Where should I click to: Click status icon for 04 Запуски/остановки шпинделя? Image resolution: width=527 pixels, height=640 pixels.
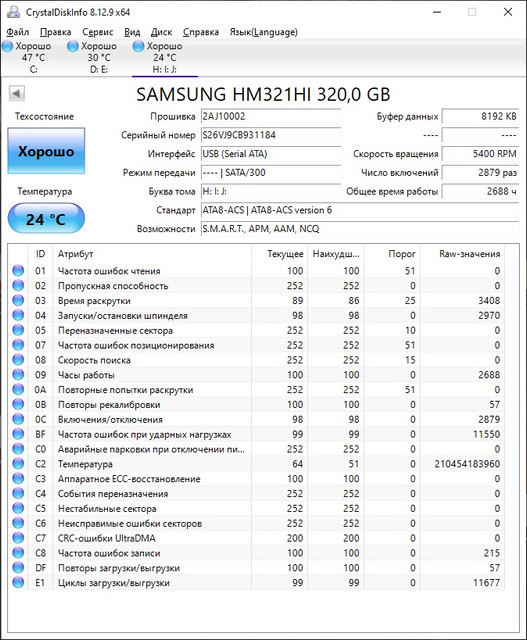(x=18, y=315)
